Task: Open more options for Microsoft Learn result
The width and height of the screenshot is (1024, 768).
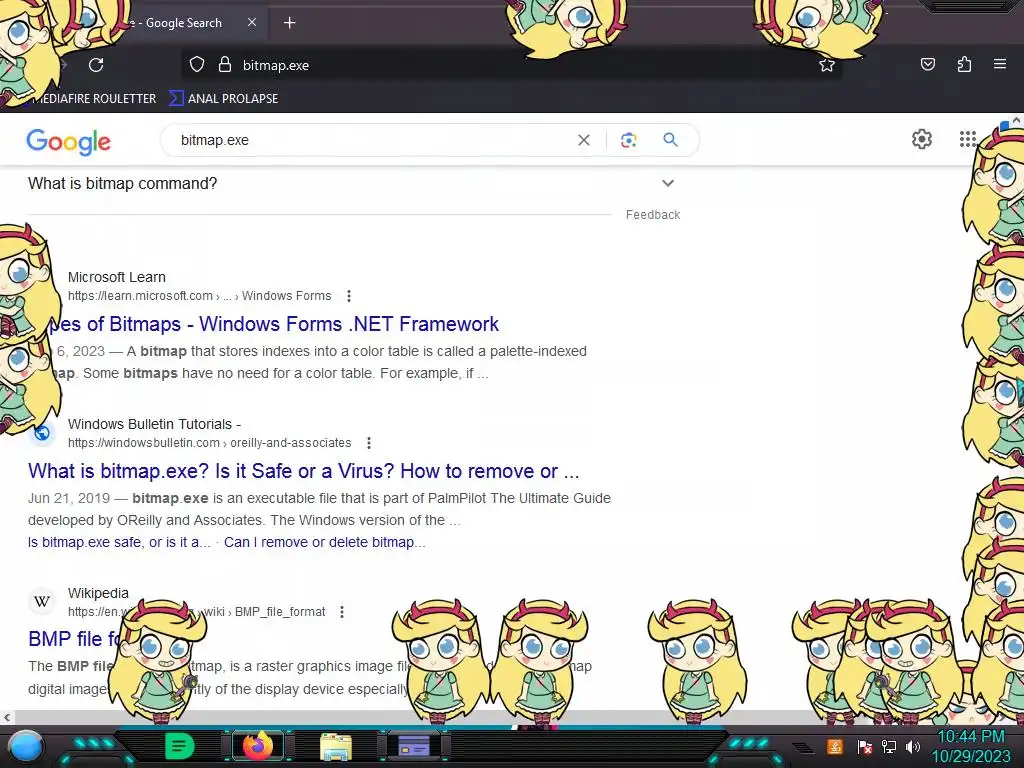Action: click(349, 296)
